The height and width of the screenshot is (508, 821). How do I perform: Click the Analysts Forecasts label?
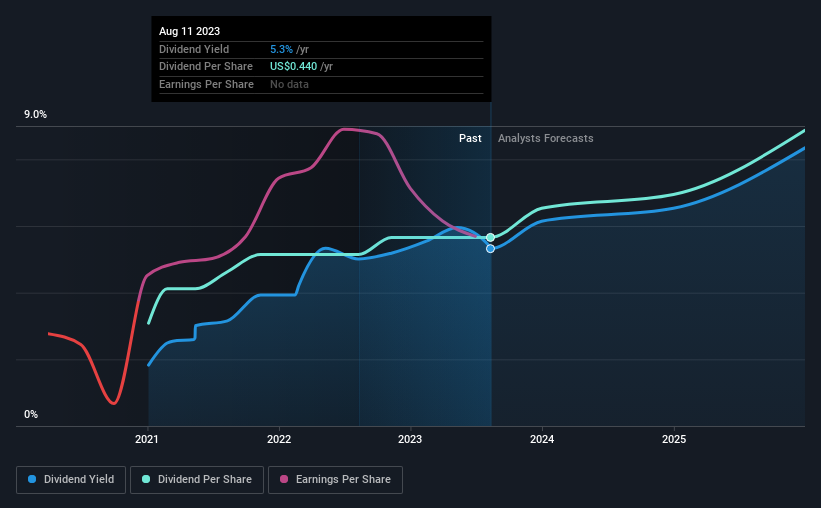546,138
